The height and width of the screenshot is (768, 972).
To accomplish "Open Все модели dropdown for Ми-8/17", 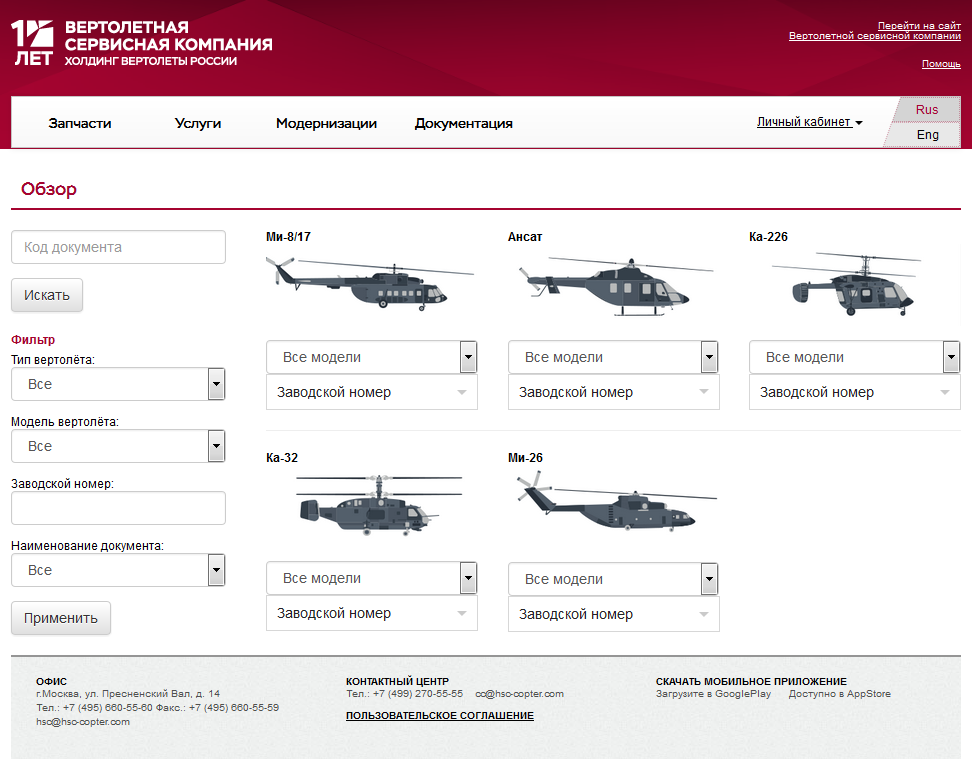I will tap(372, 357).
